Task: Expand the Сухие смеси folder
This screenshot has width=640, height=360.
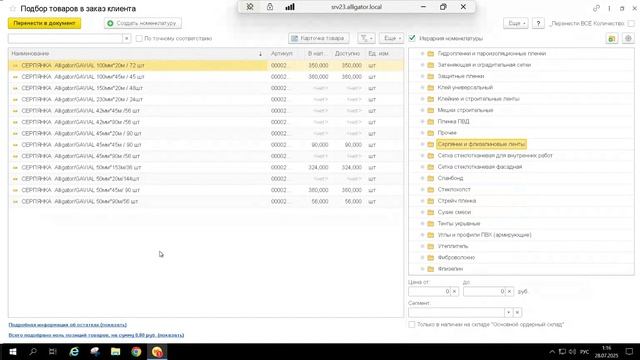Action: 422,212
